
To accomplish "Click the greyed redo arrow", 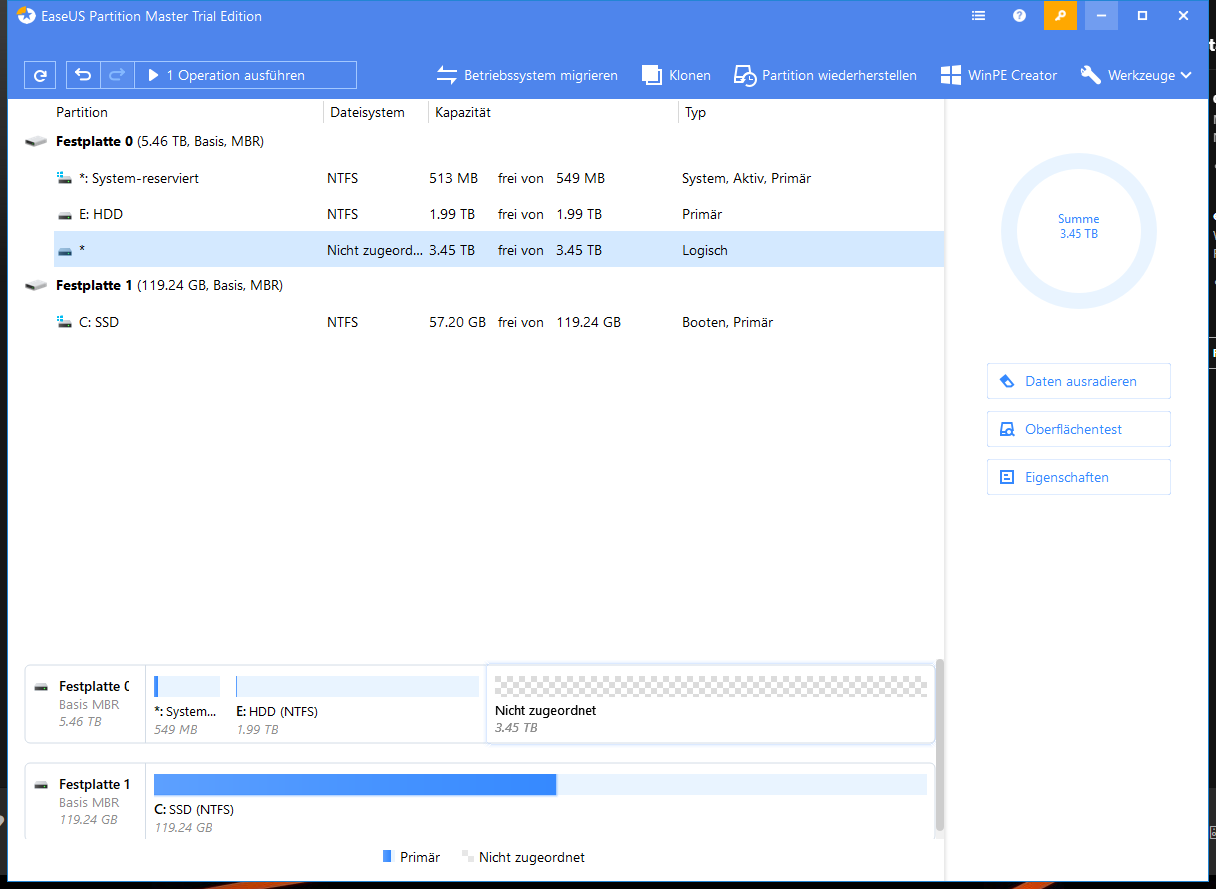I will coord(116,75).
